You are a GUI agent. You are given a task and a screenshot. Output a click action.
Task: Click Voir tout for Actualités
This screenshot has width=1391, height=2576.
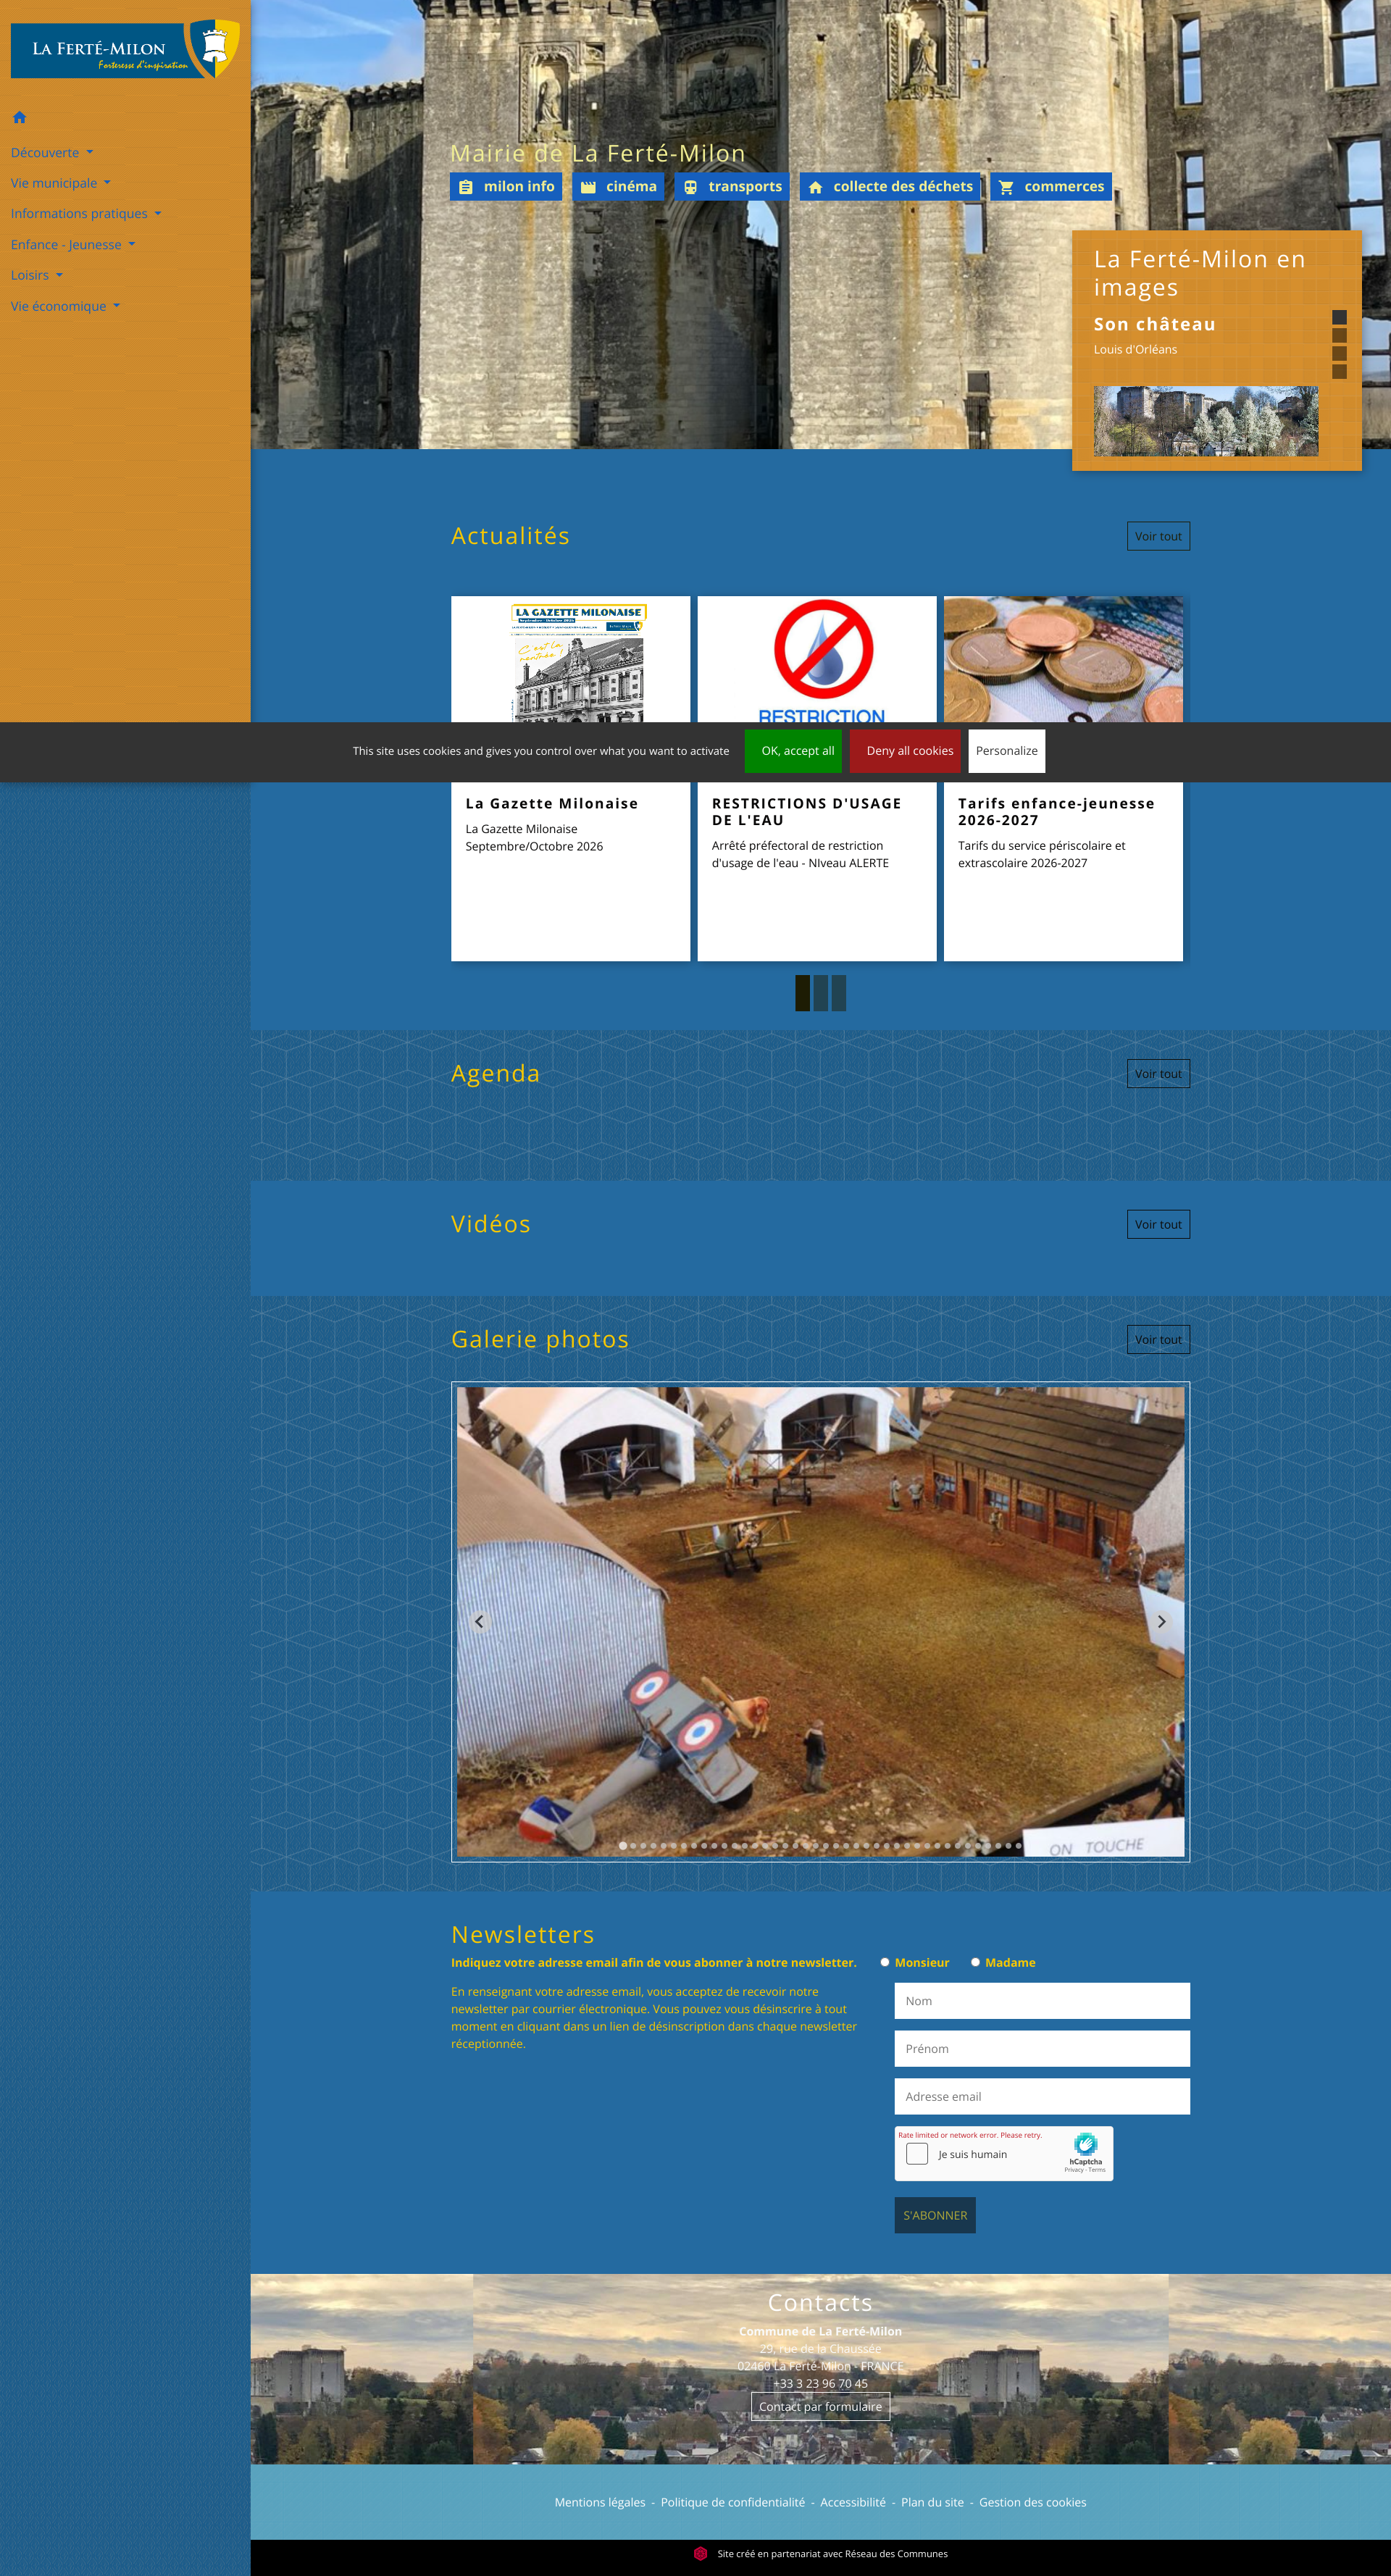tap(1158, 536)
